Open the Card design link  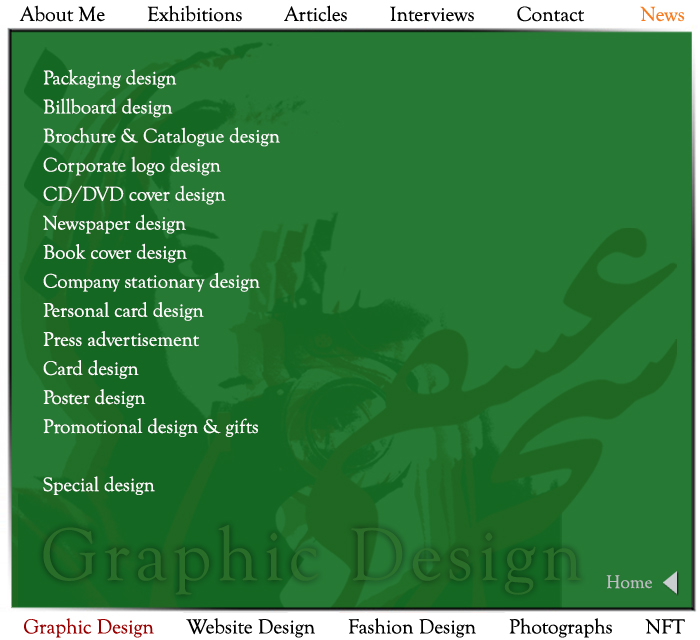pyautogui.click(x=91, y=369)
